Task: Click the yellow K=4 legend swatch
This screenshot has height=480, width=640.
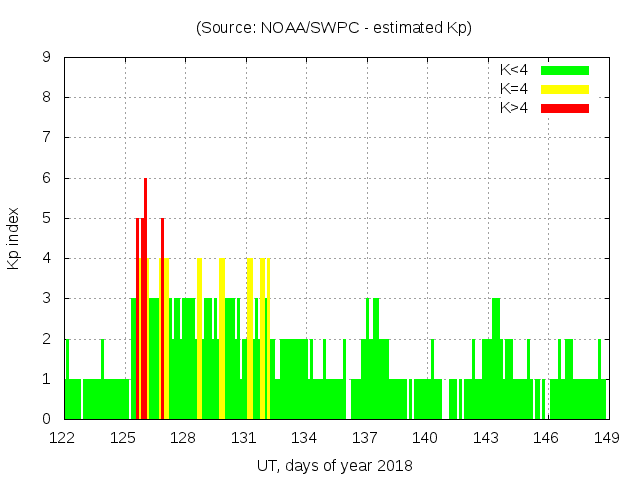Action: pos(565,89)
